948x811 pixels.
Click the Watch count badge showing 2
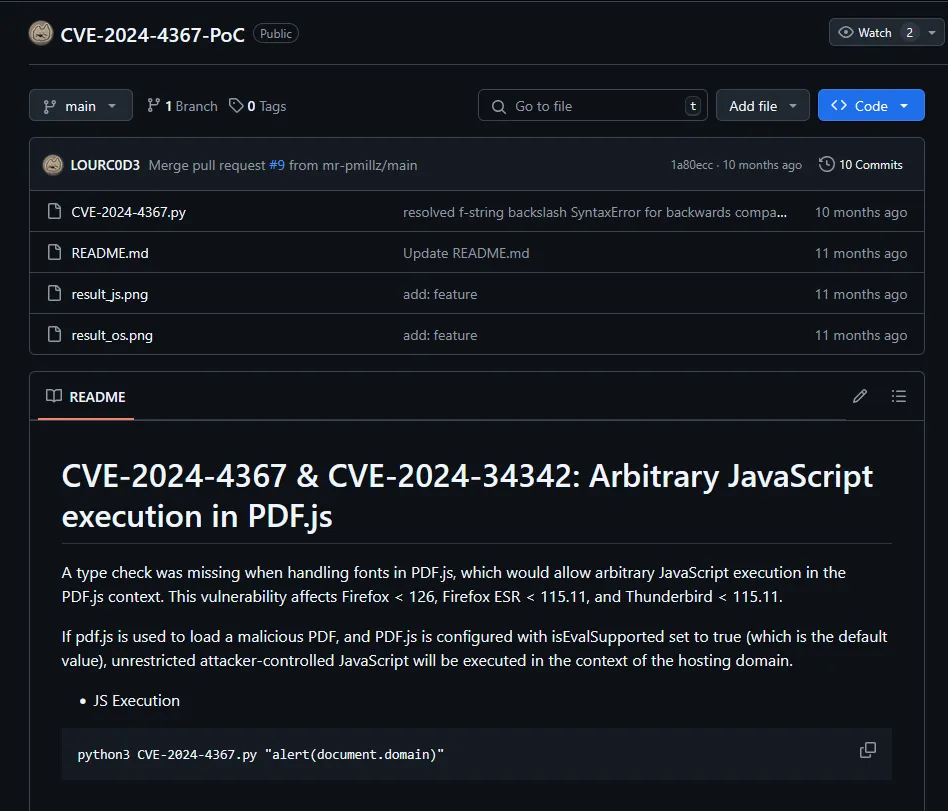[909, 33]
